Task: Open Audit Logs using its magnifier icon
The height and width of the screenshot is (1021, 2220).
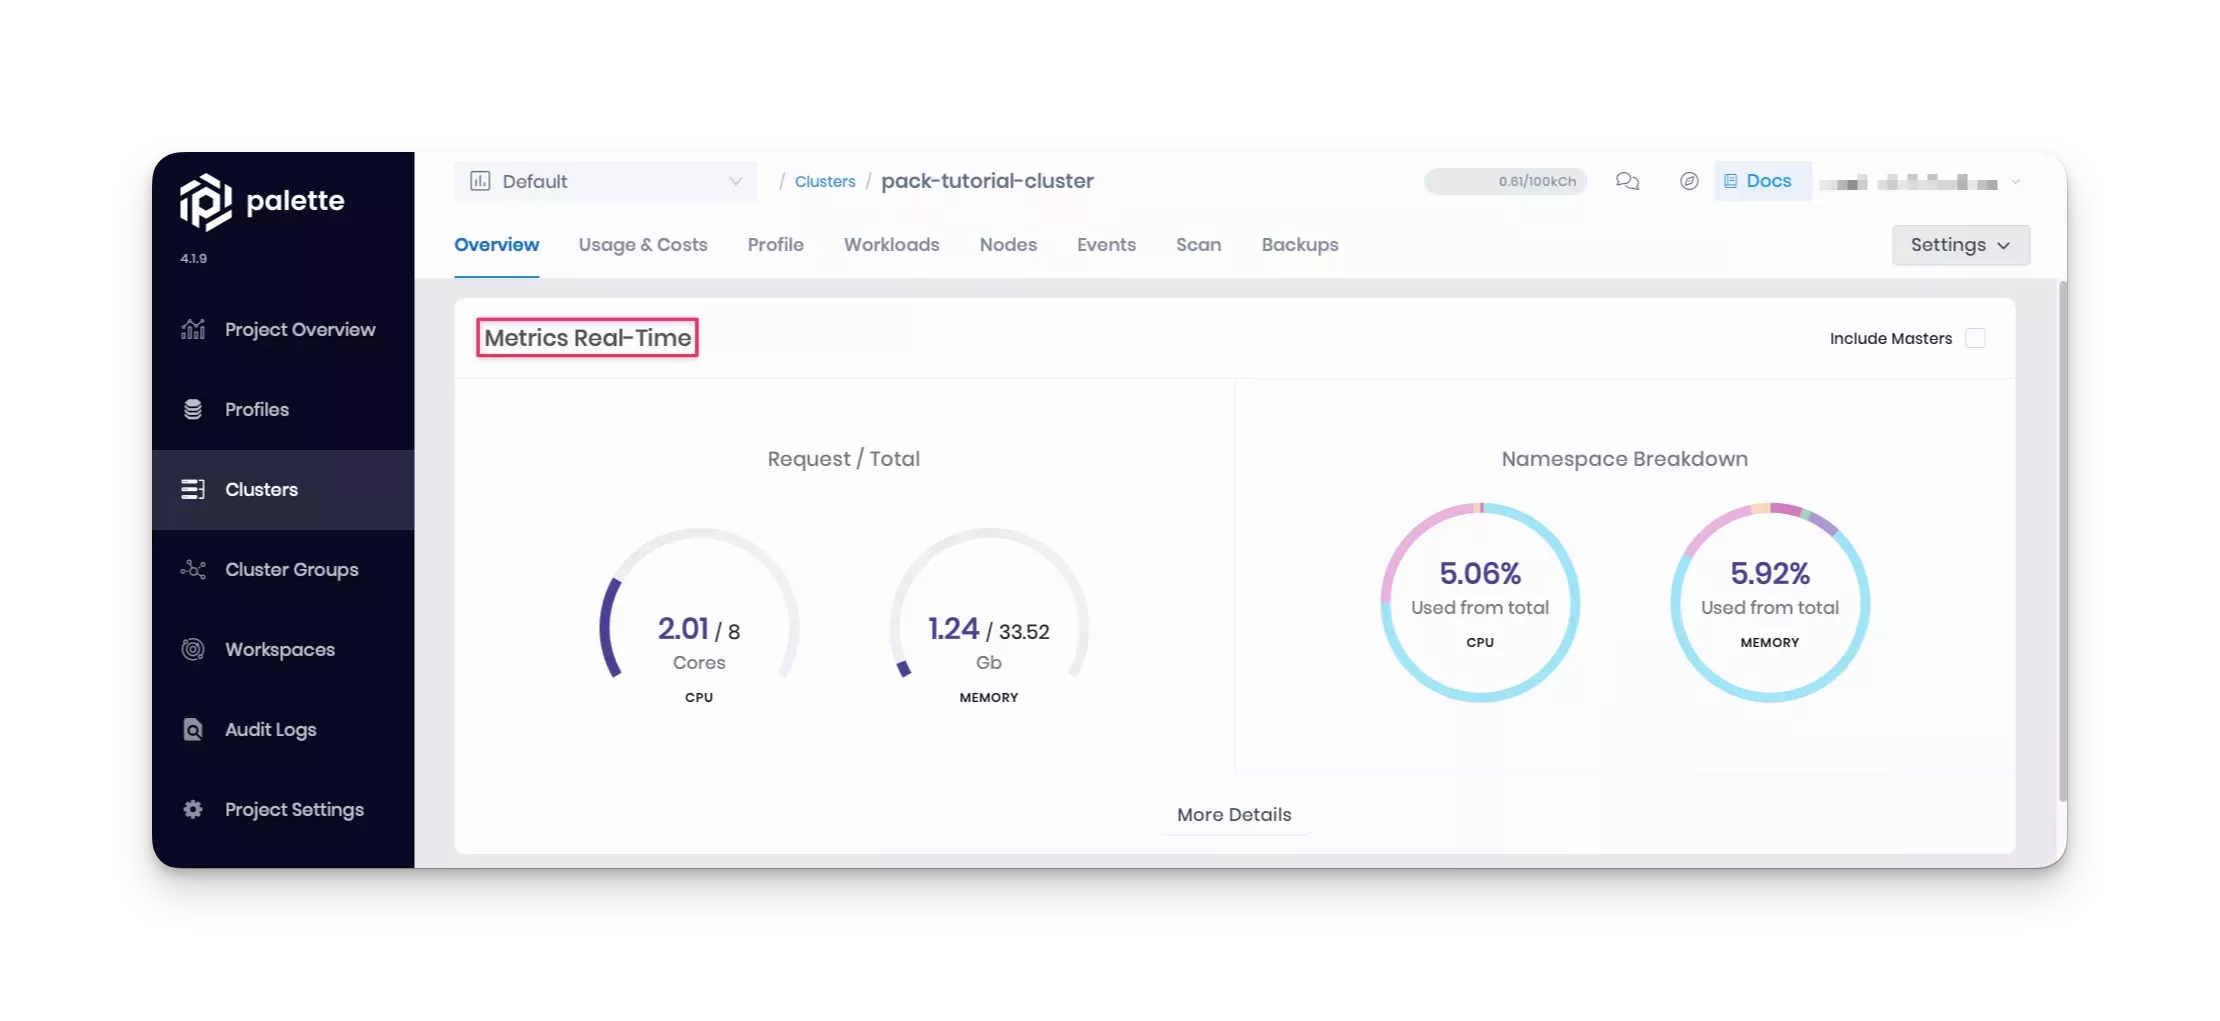Action: pos(193,729)
